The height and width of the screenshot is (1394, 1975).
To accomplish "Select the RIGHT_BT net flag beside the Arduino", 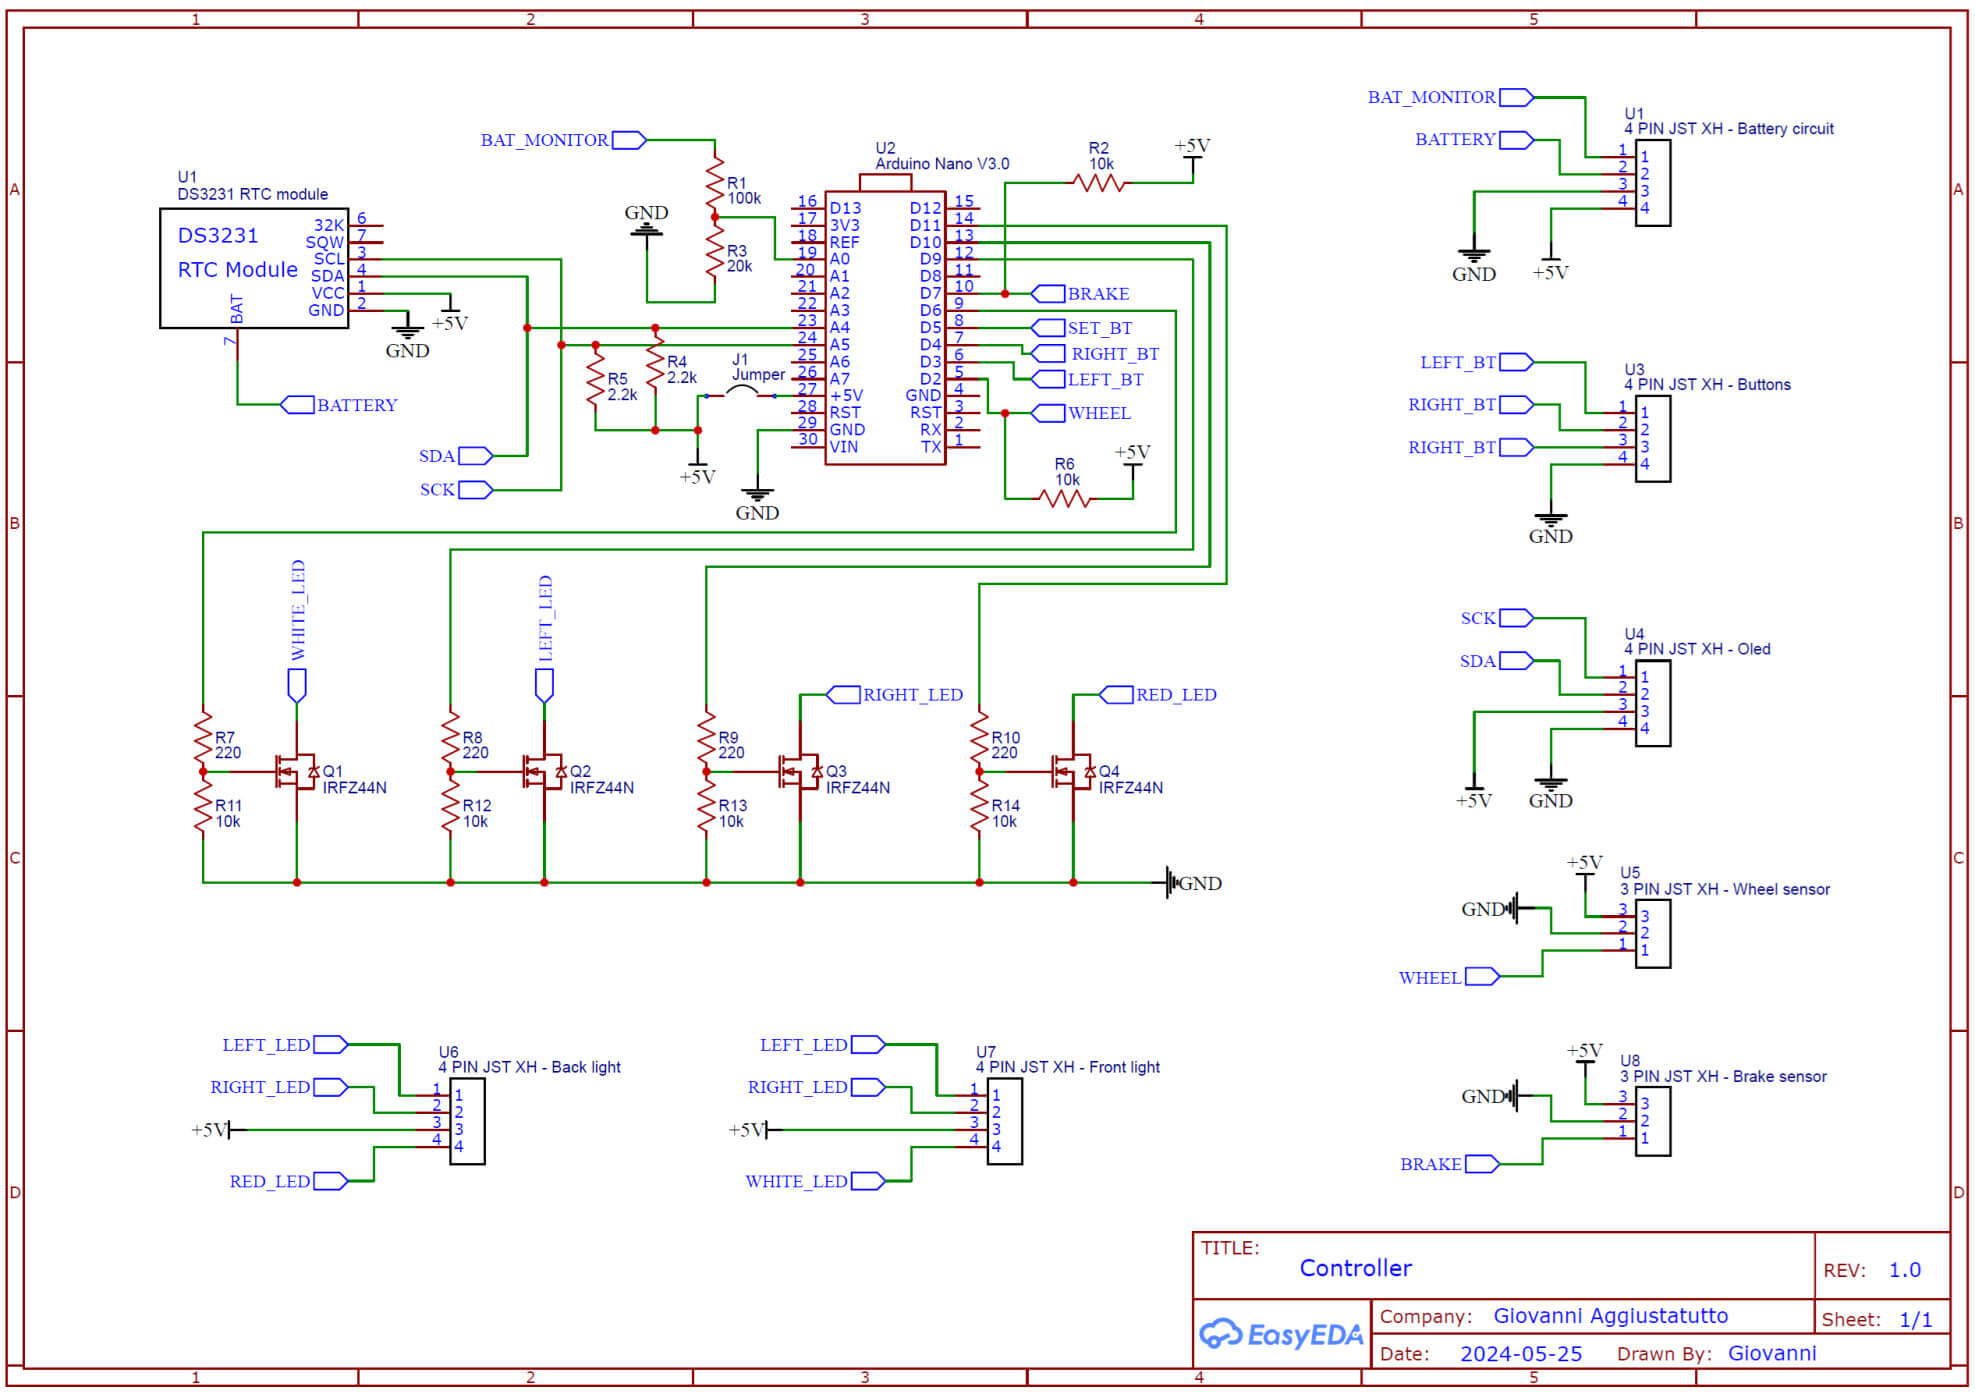I will click(1095, 353).
